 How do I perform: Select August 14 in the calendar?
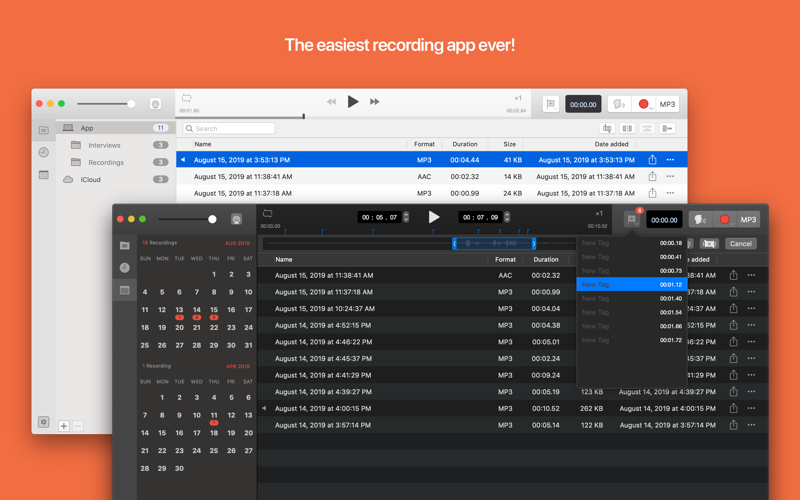click(196, 310)
